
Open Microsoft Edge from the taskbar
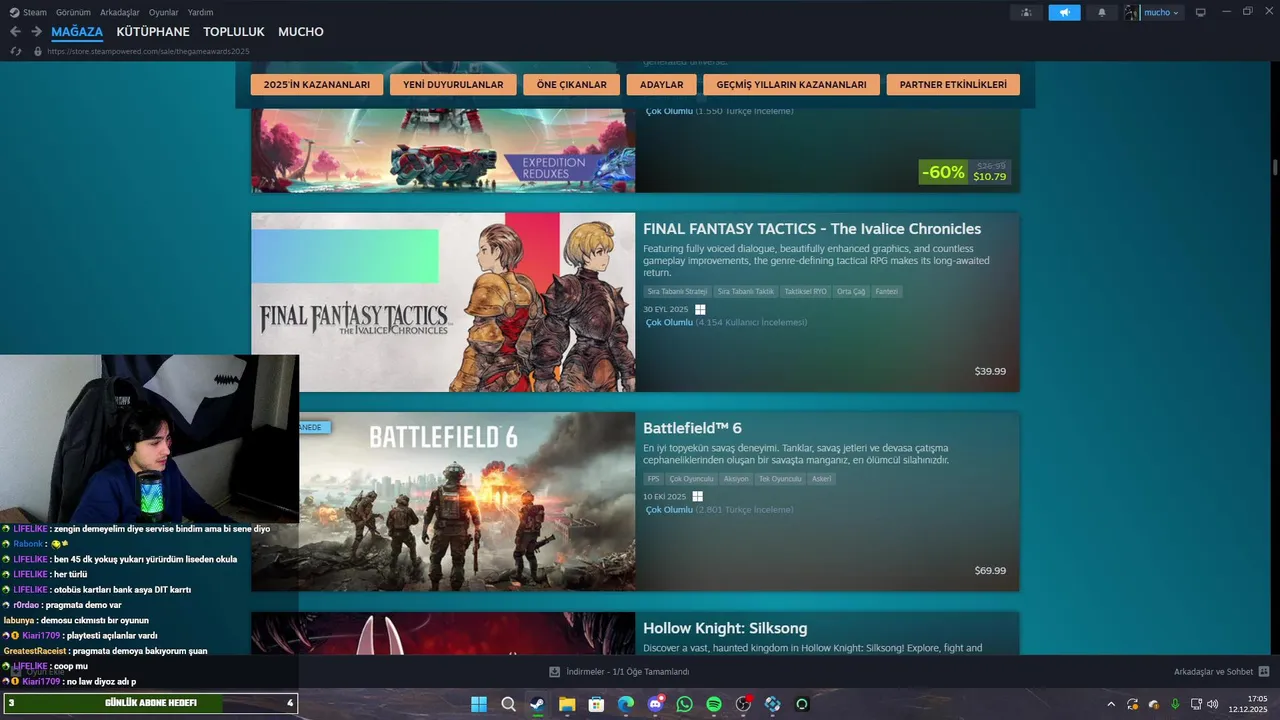(x=626, y=704)
